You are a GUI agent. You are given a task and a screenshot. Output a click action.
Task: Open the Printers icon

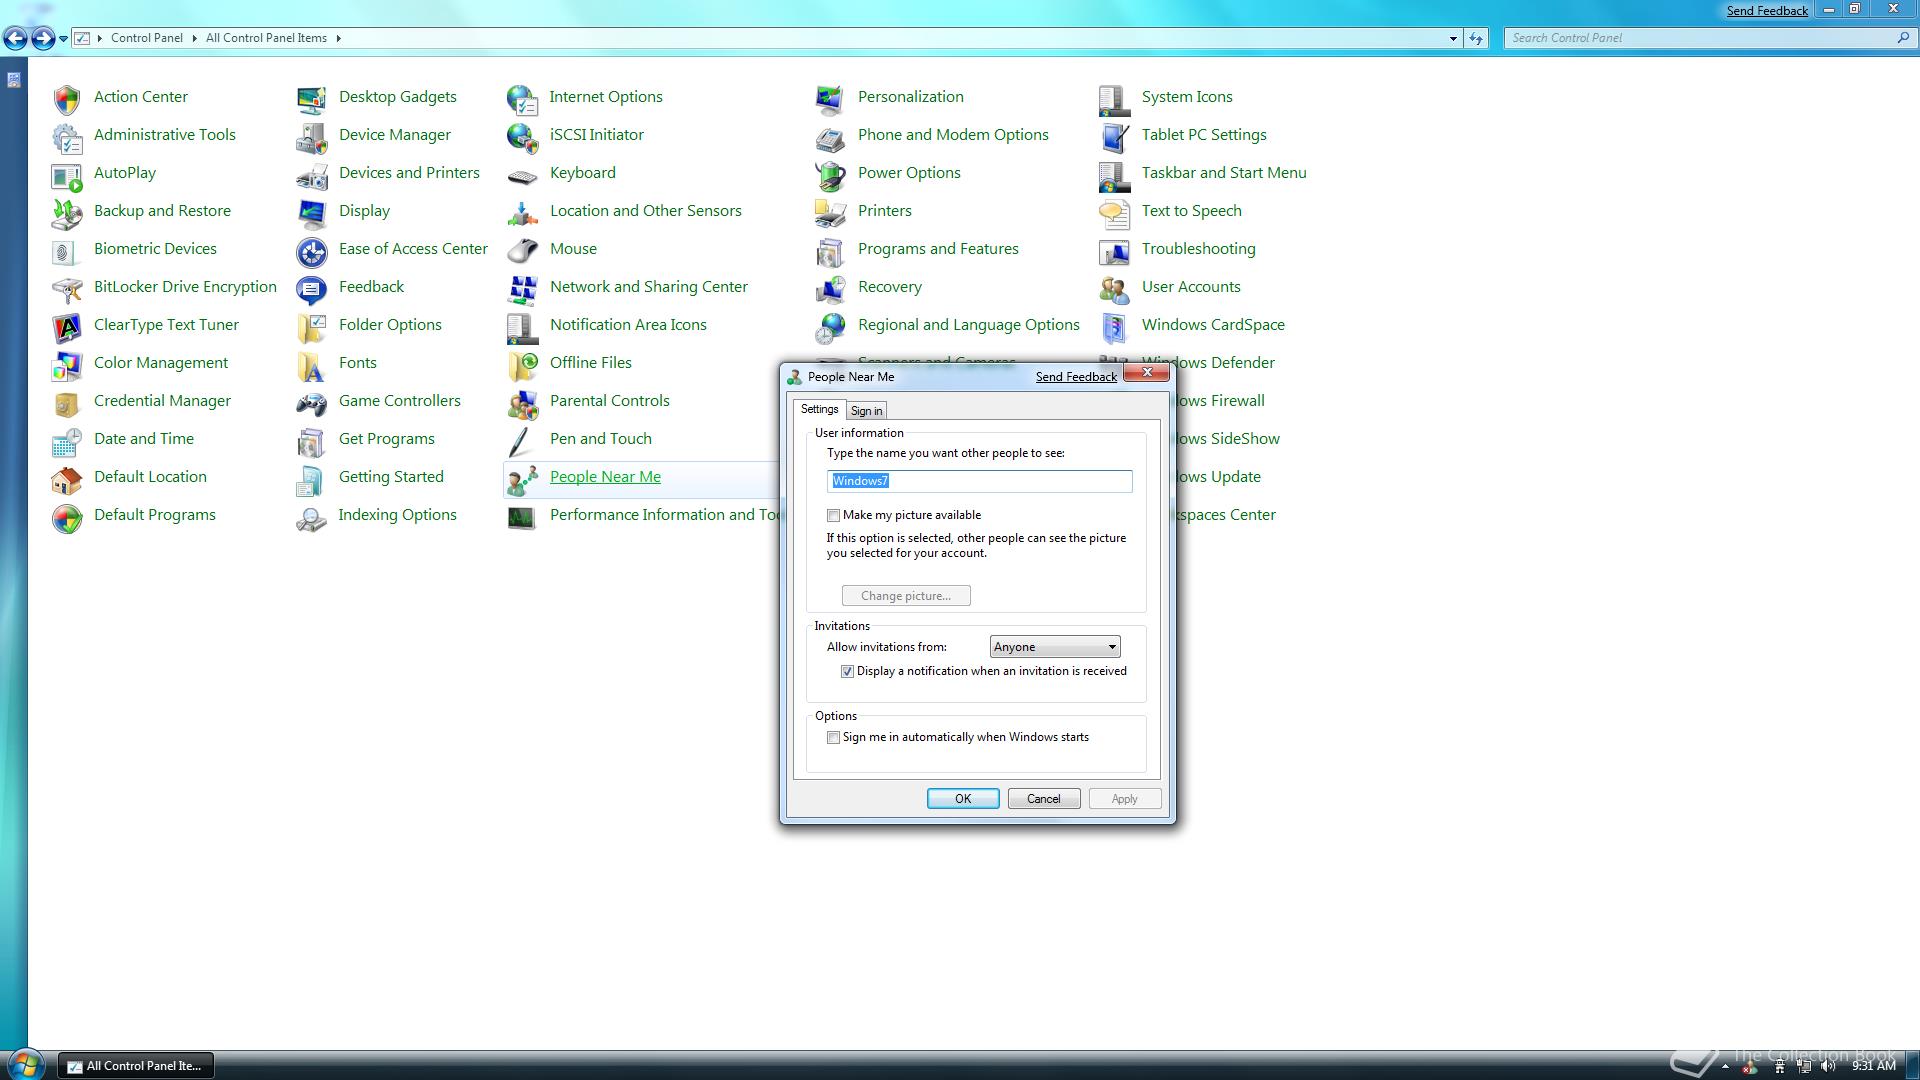click(x=830, y=212)
